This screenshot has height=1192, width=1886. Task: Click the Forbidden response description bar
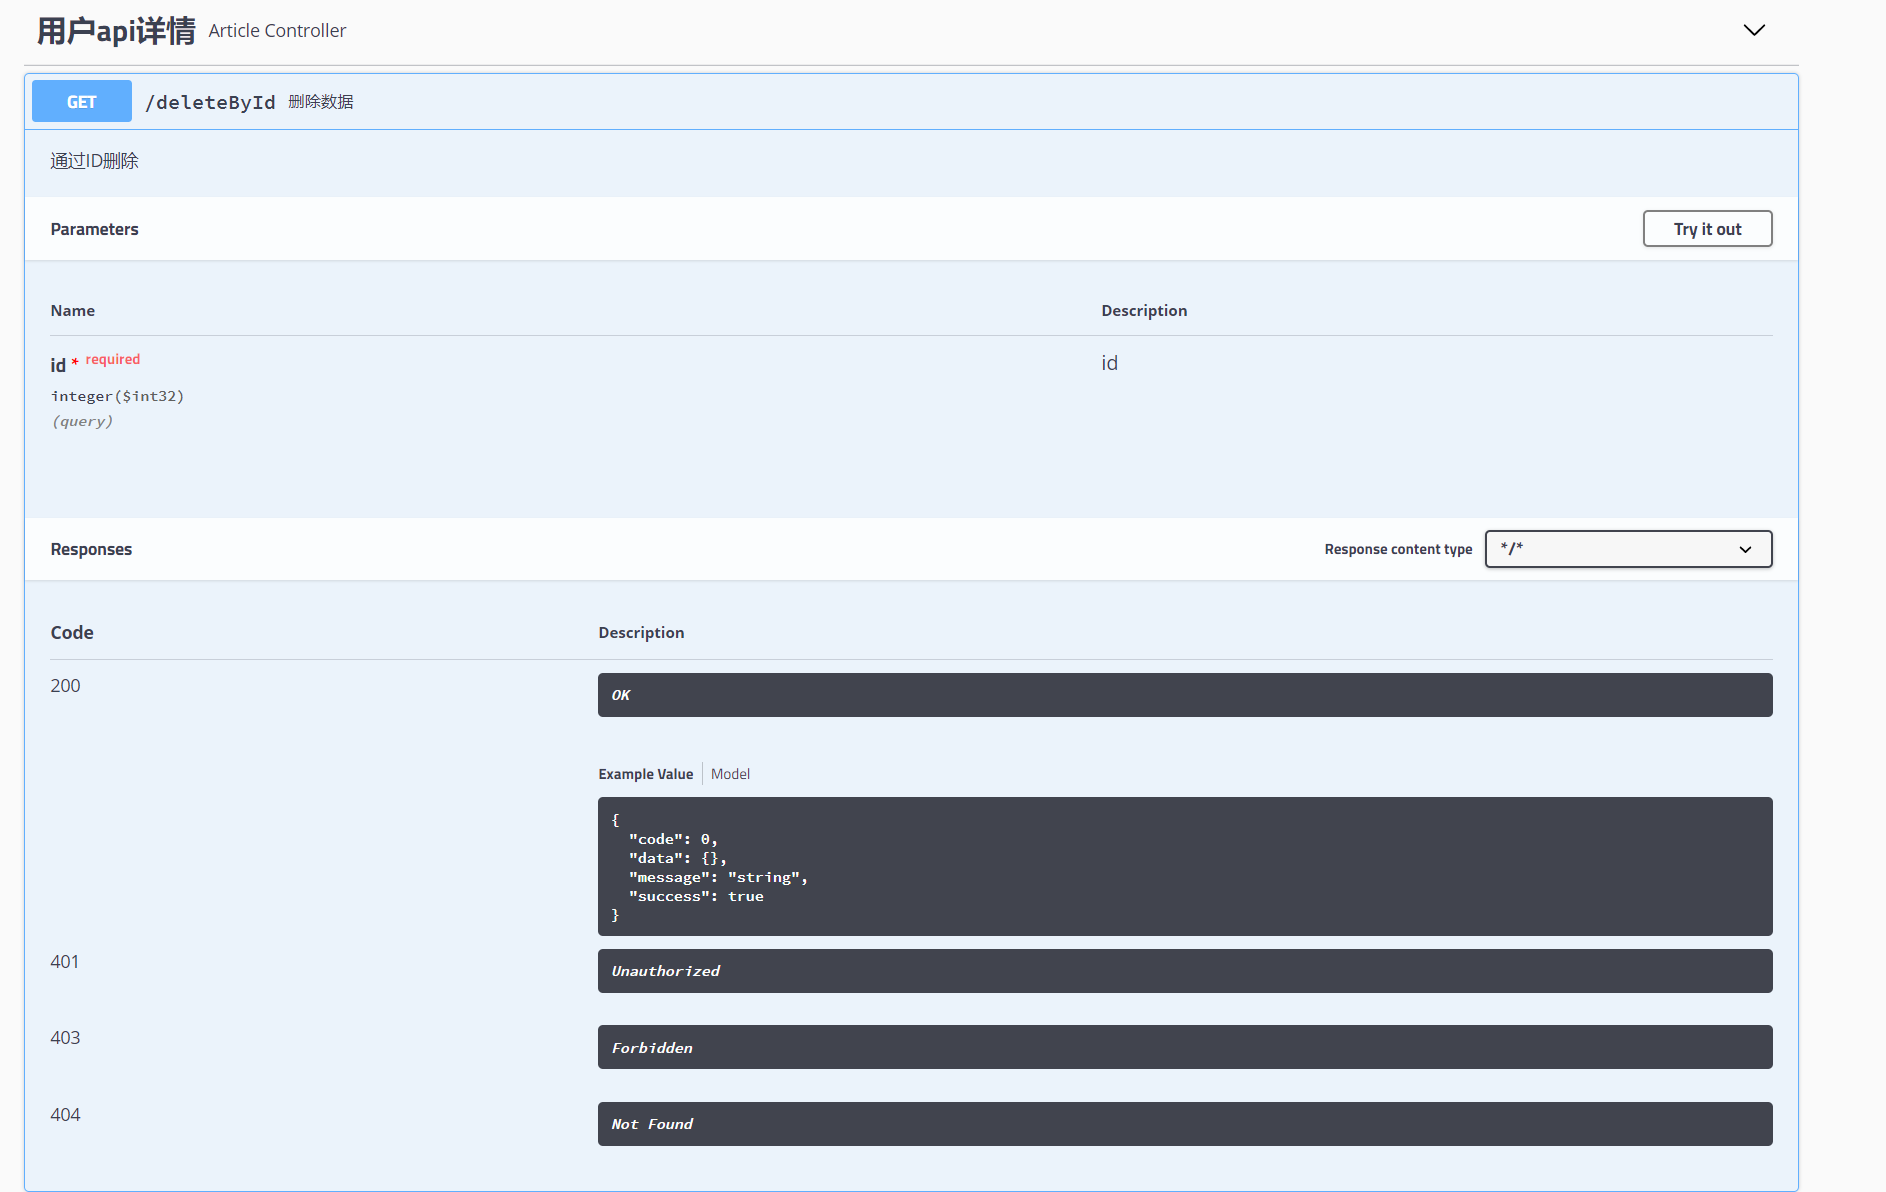1184,1047
